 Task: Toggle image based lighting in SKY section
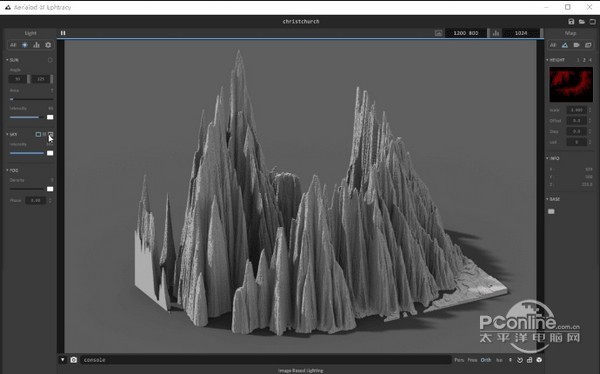pos(51,134)
